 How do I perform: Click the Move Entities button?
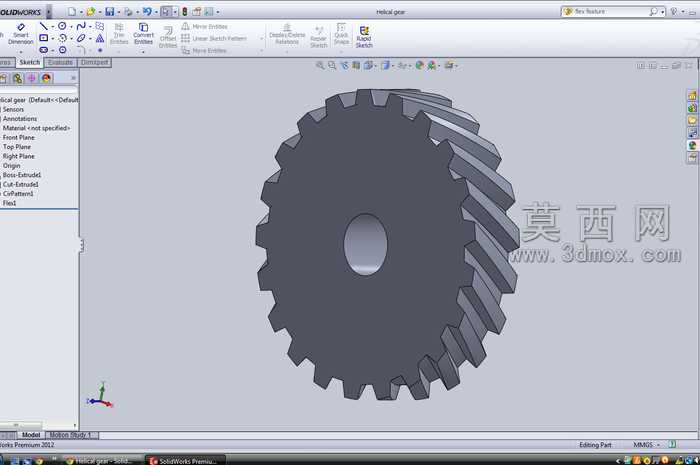point(204,51)
